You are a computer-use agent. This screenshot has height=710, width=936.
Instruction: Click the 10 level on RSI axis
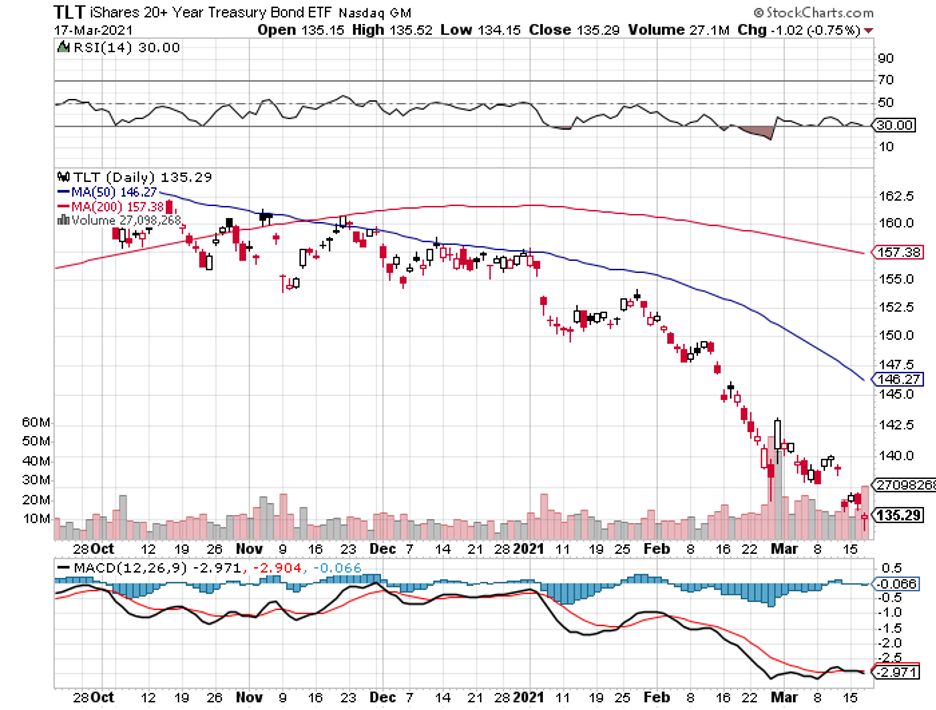(886, 147)
